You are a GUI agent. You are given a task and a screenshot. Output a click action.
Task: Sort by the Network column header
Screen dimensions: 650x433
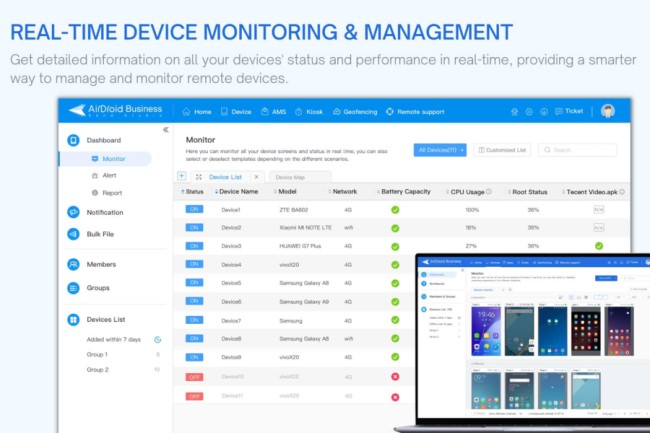(343, 192)
